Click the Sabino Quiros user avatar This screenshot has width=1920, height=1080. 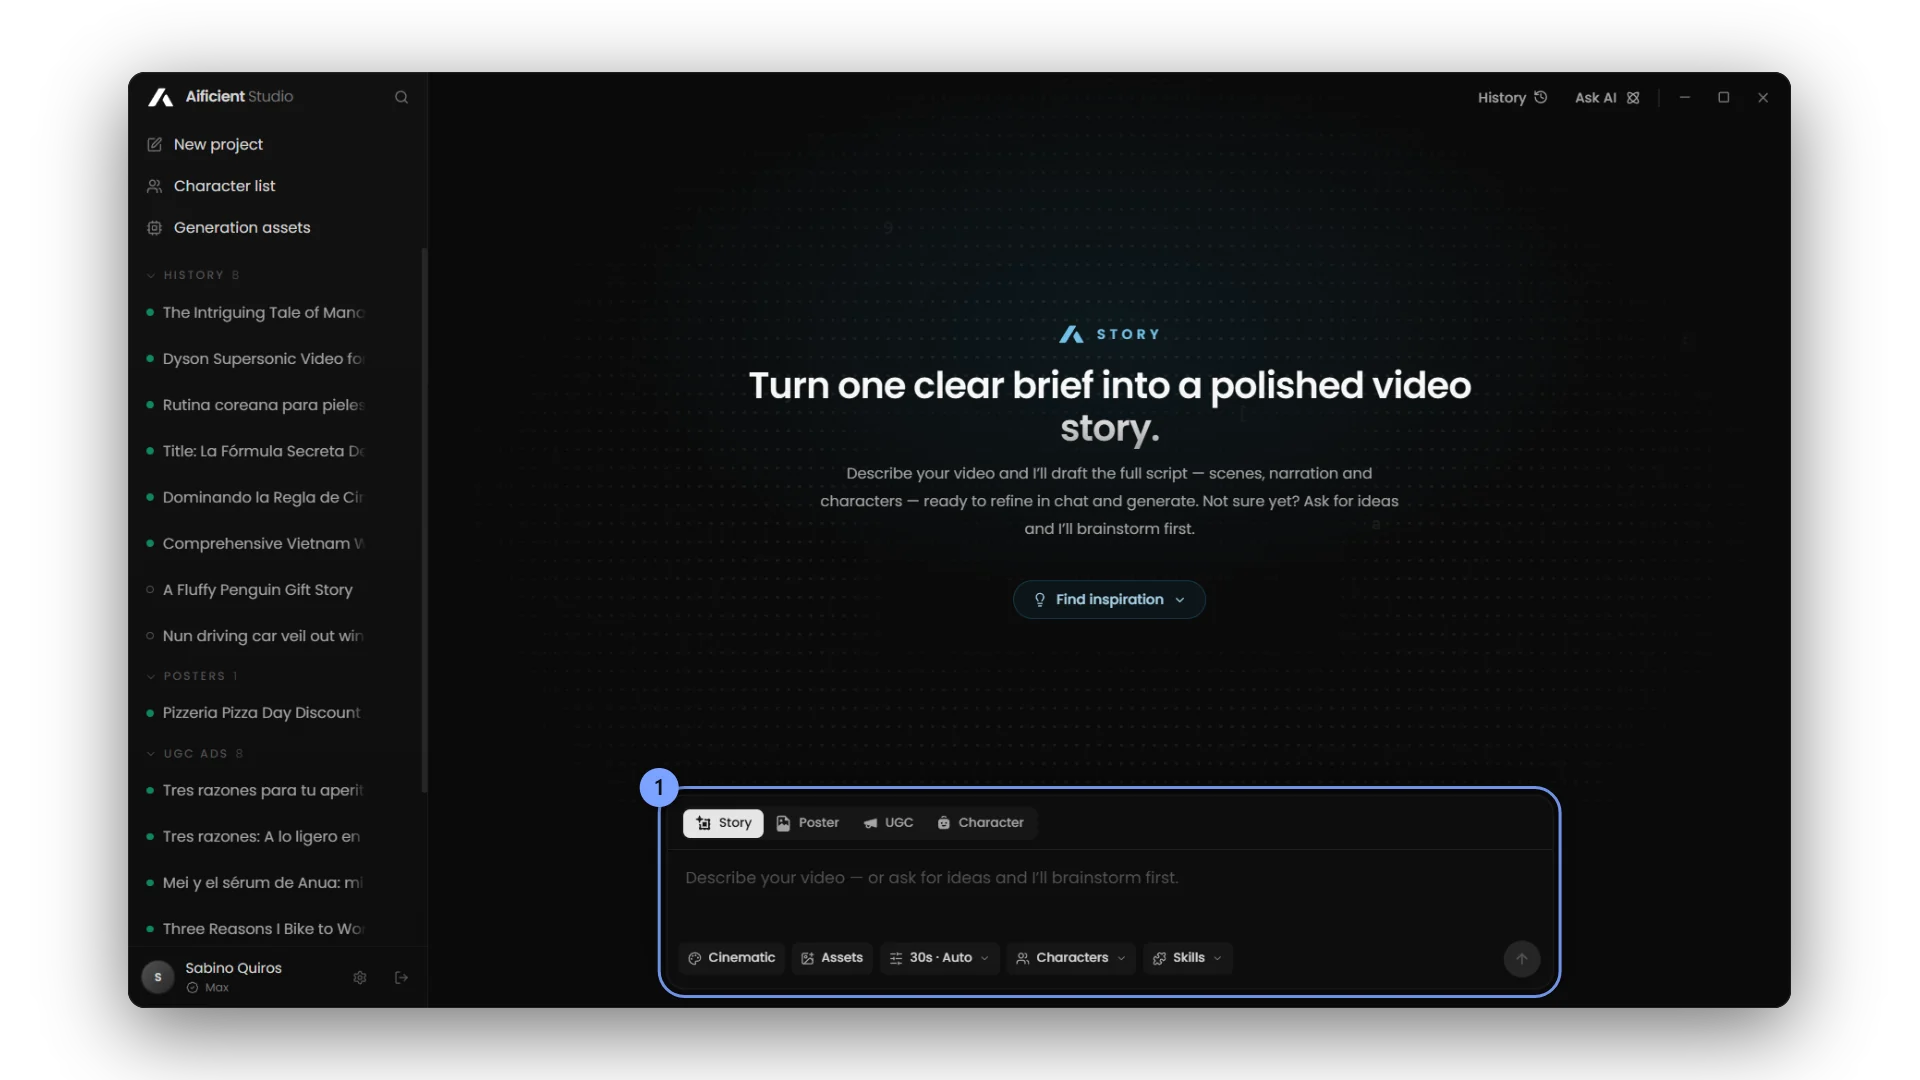158,977
